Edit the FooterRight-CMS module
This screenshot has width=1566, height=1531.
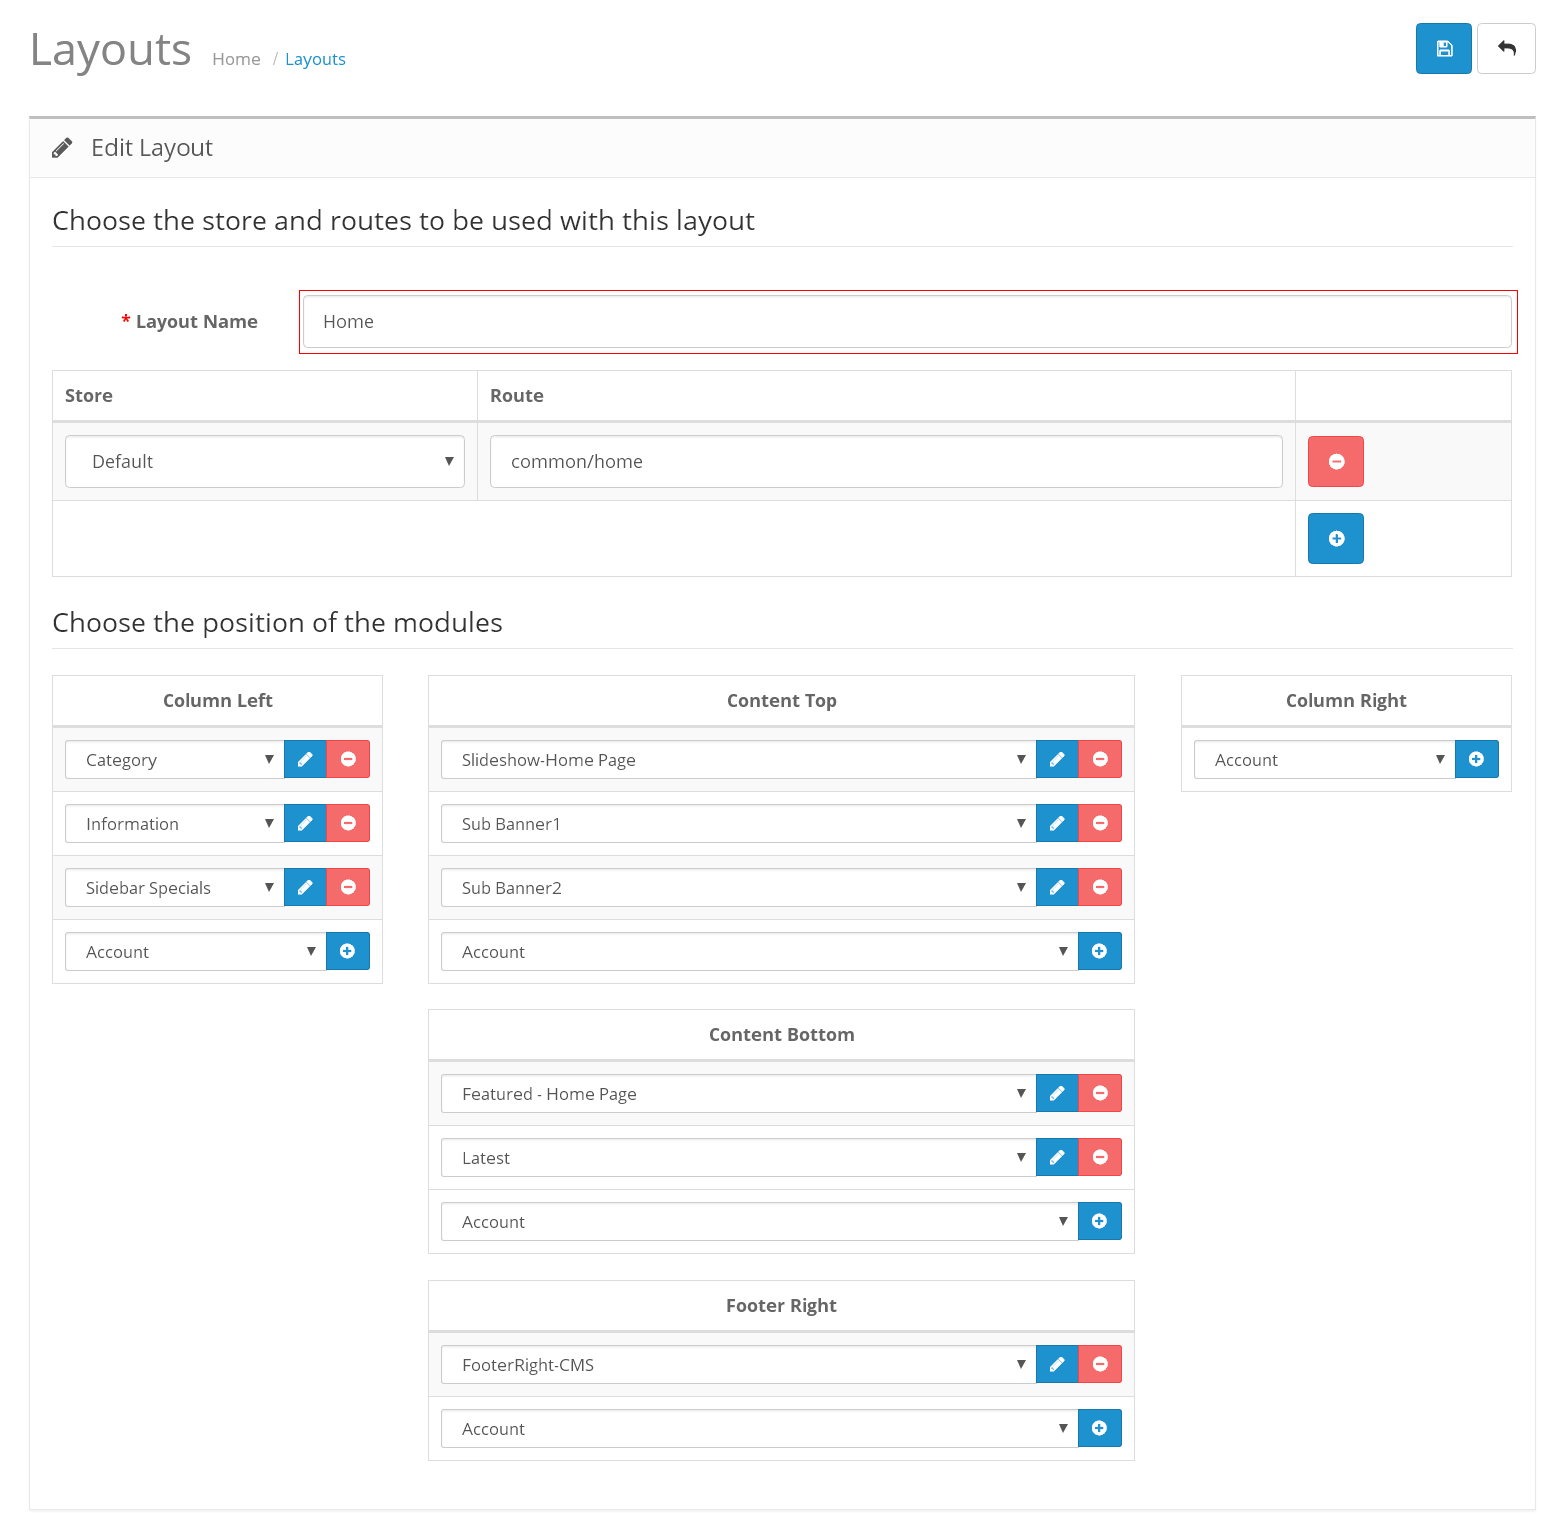click(1057, 1365)
